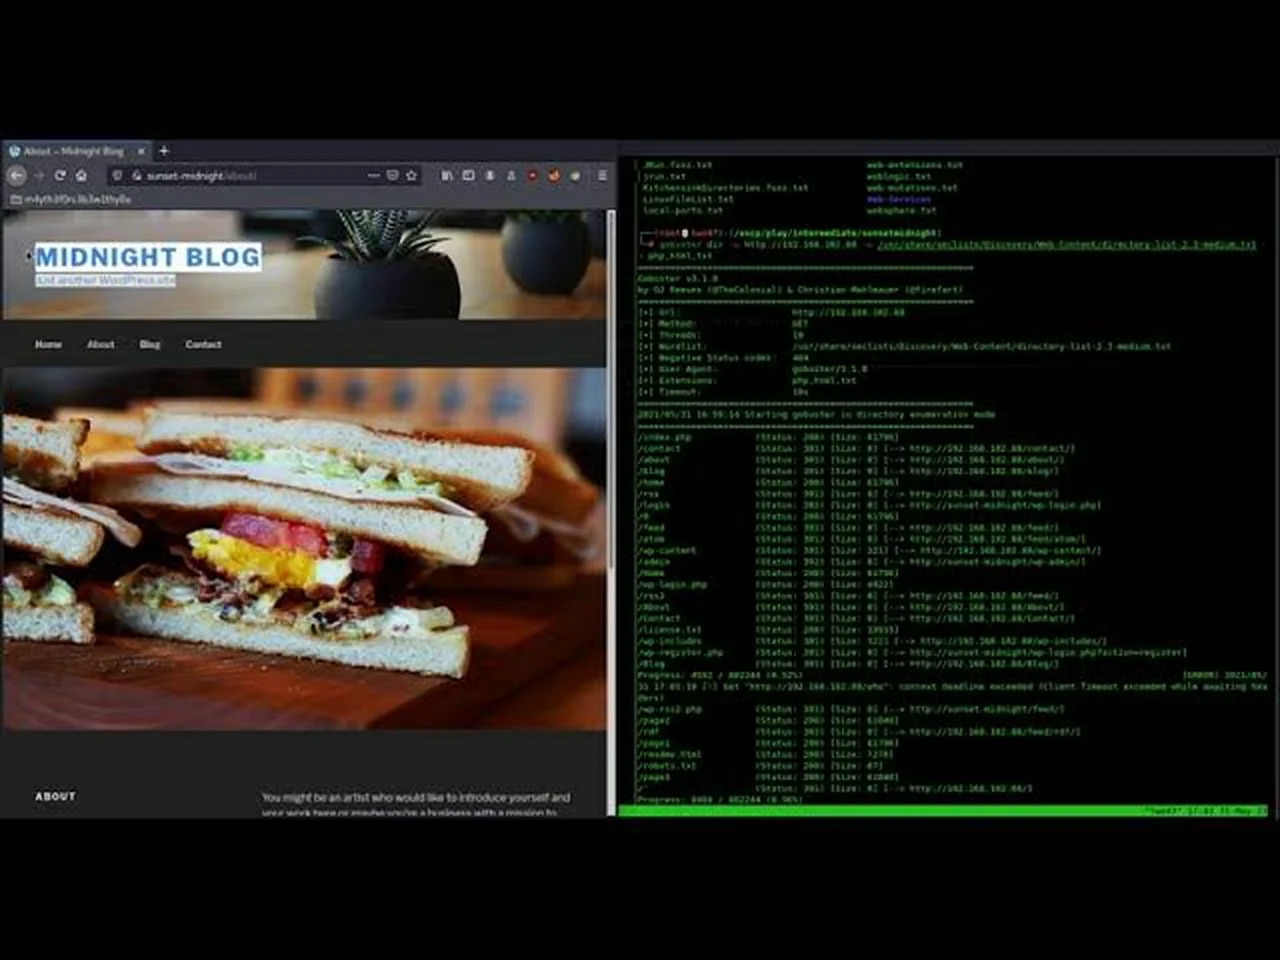Click the /wp-includes result row
Image resolution: width=1280 pixels, height=960 pixels.
(872, 641)
